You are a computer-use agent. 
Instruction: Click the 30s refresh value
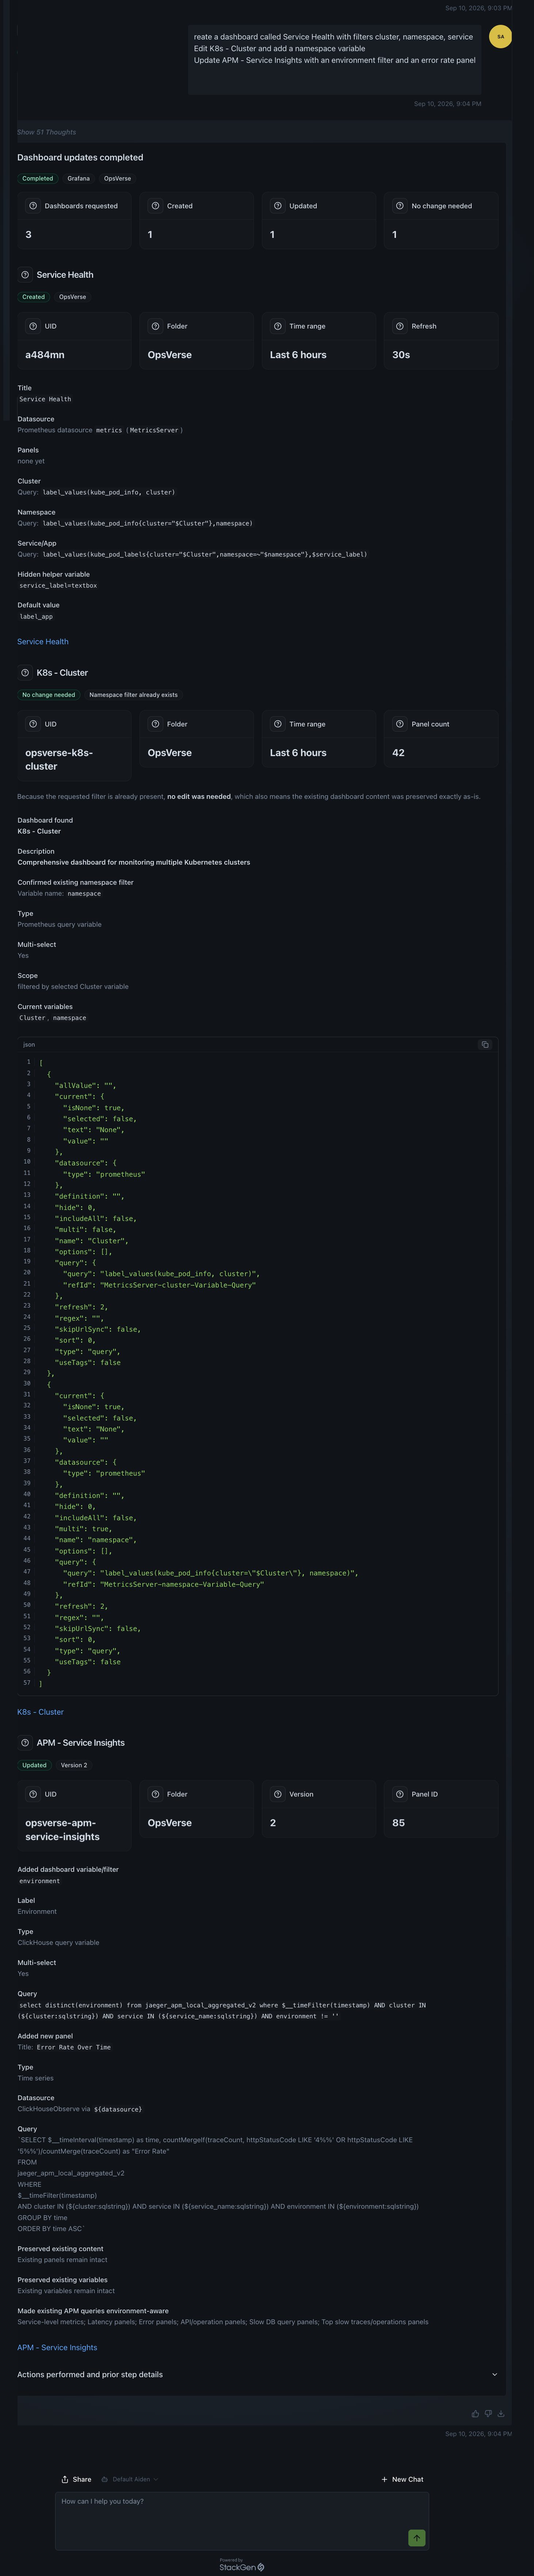[401, 355]
